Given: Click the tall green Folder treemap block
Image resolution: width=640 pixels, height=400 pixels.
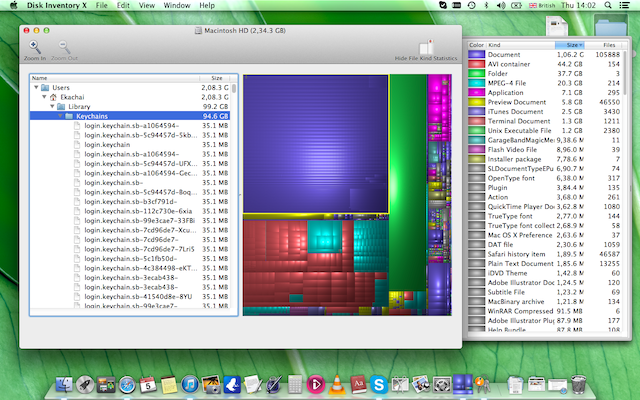Looking at the screenshot, I should (x=408, y=182).
